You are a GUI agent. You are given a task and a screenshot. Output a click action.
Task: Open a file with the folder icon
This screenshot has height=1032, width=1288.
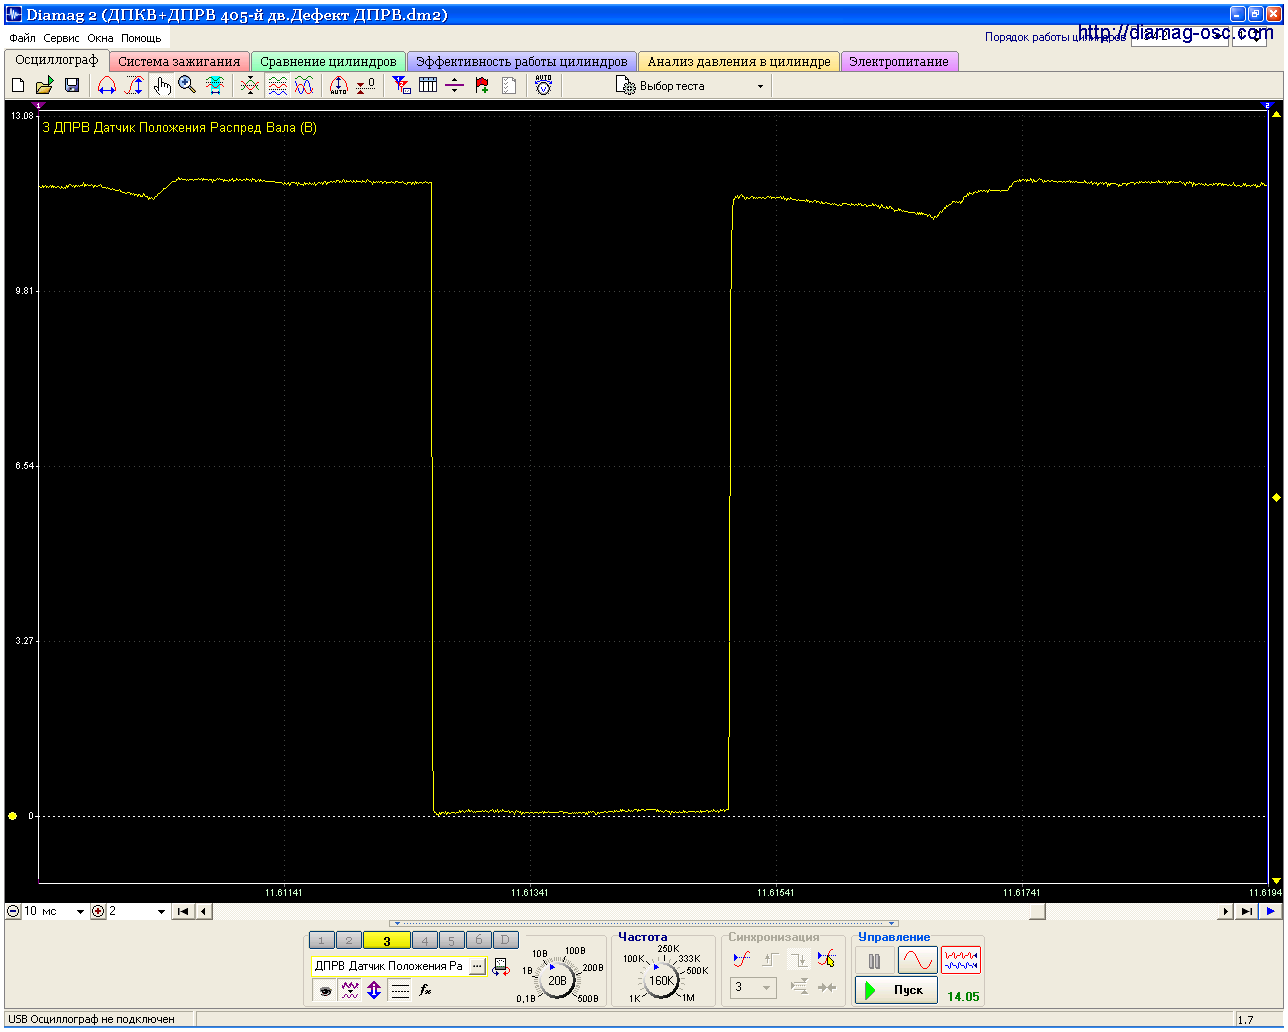pos(44,86)
